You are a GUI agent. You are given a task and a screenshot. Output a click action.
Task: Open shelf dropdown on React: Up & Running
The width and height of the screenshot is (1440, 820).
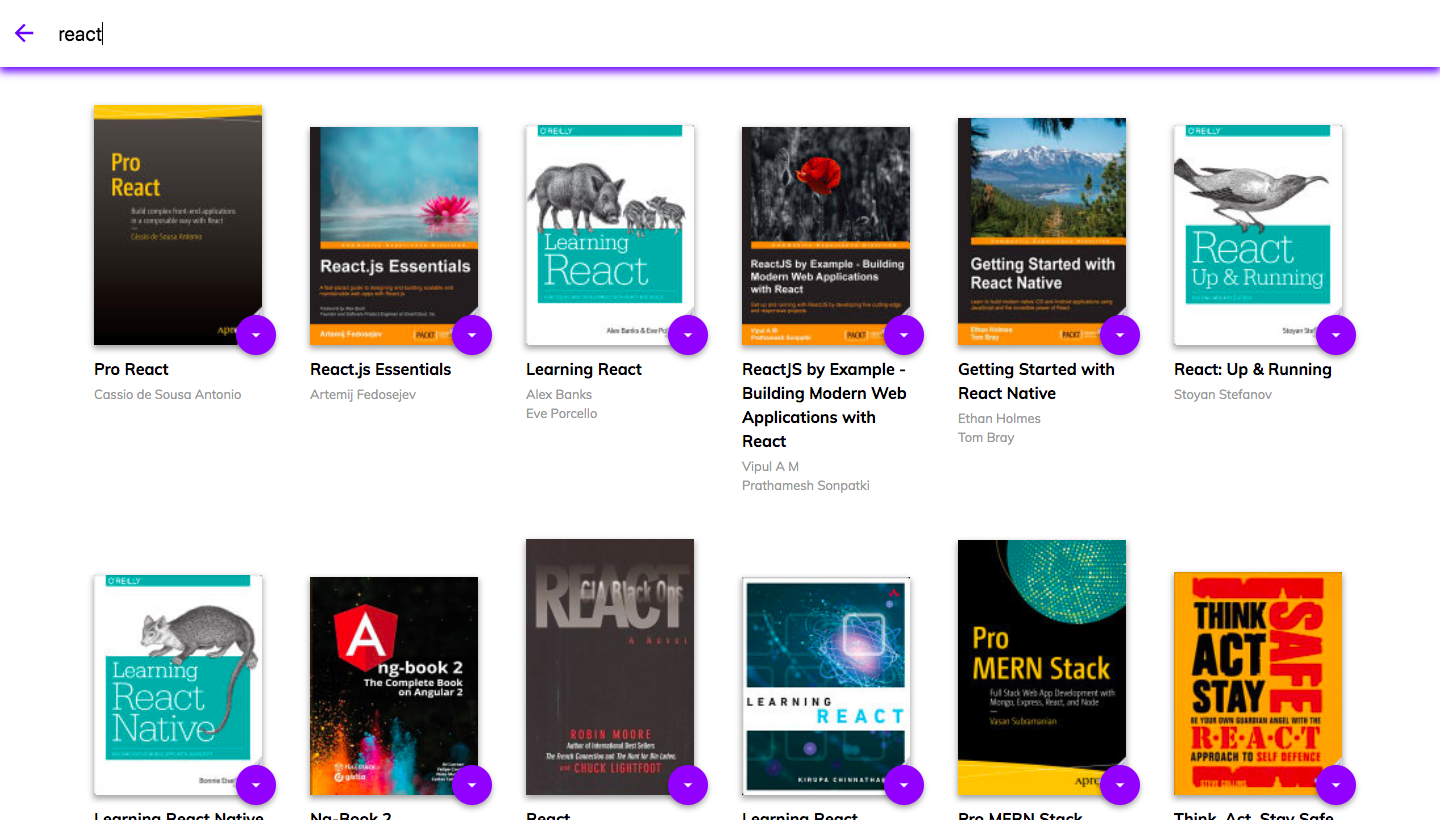click(x=1336, y=335)
